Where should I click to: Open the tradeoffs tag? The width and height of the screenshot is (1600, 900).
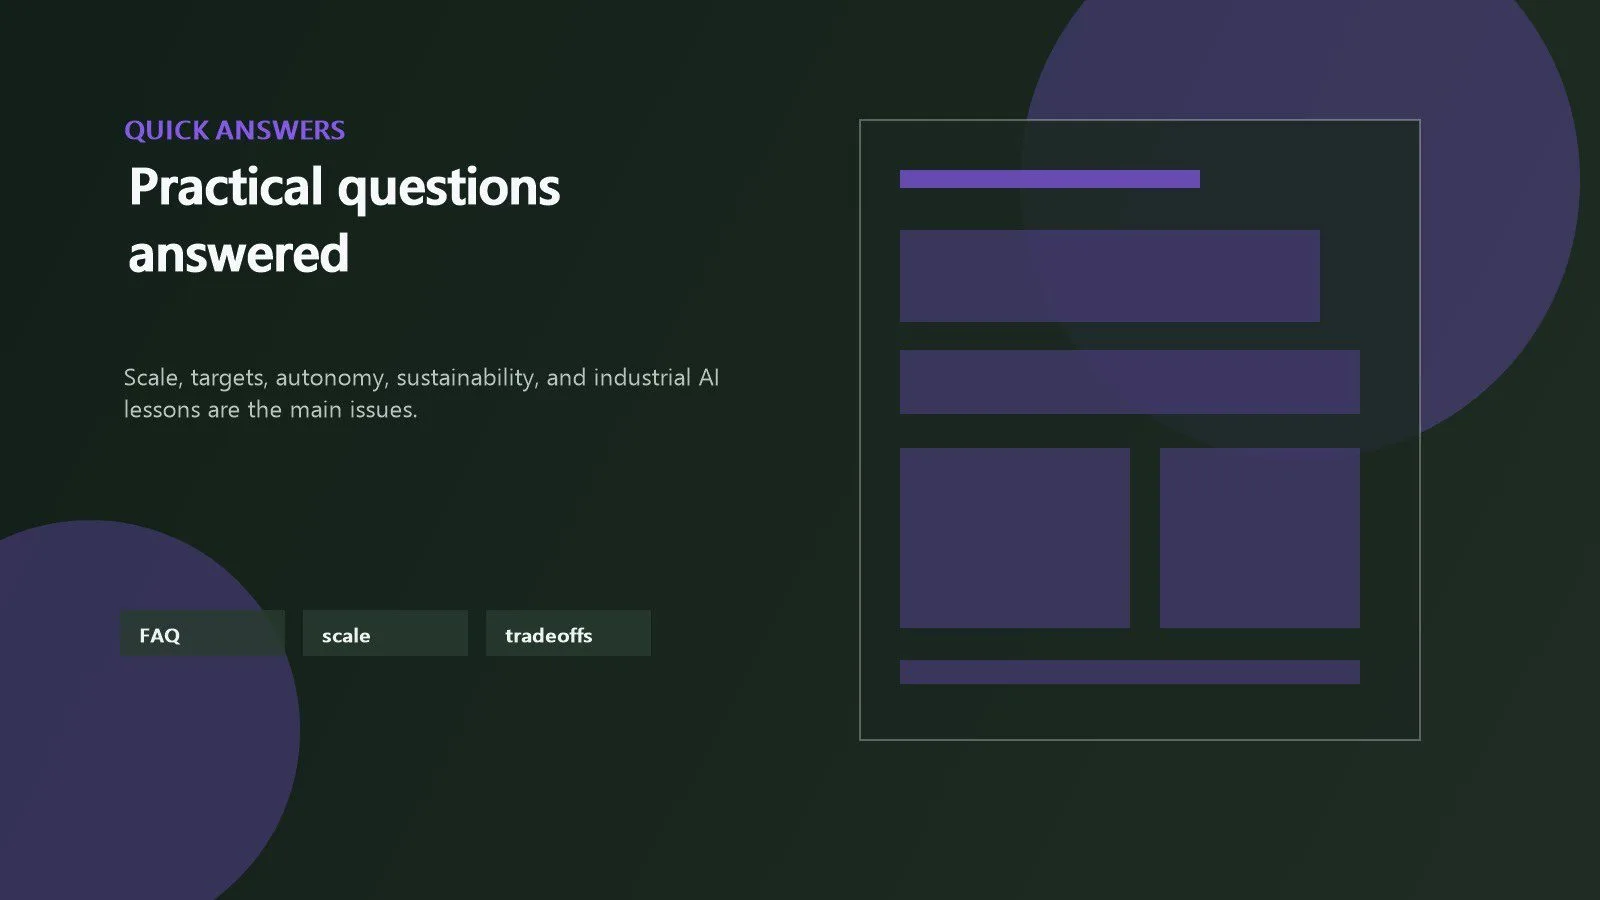click(x=568, y=633)
